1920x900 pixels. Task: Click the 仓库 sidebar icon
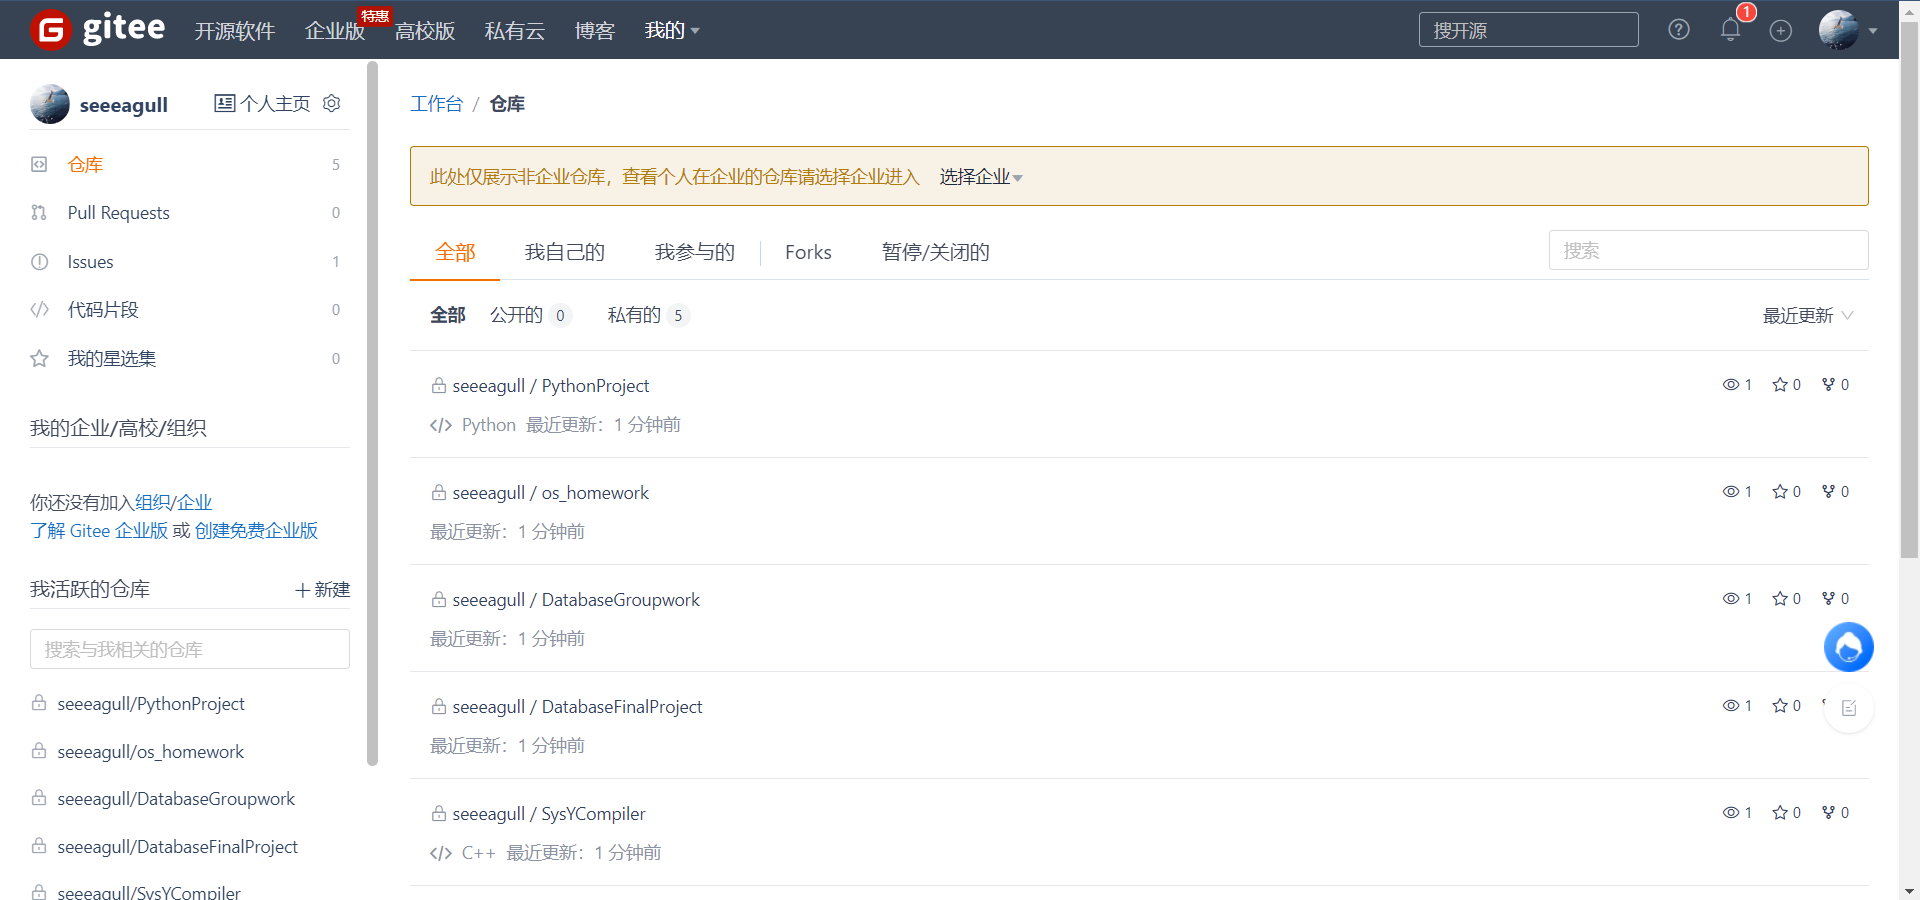click(39, 164)
